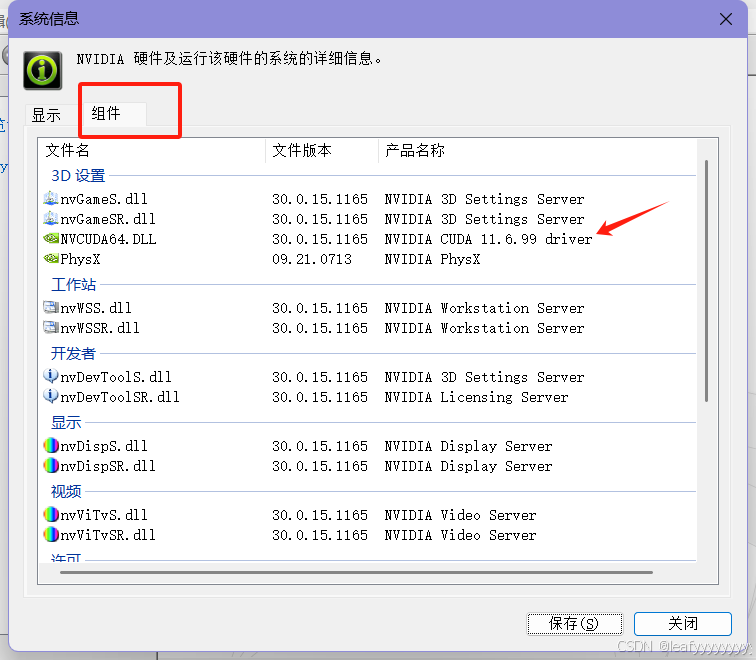Select the nvDispS.dll file name
This screenshot has height=660, width=756.
pos(104,446)
